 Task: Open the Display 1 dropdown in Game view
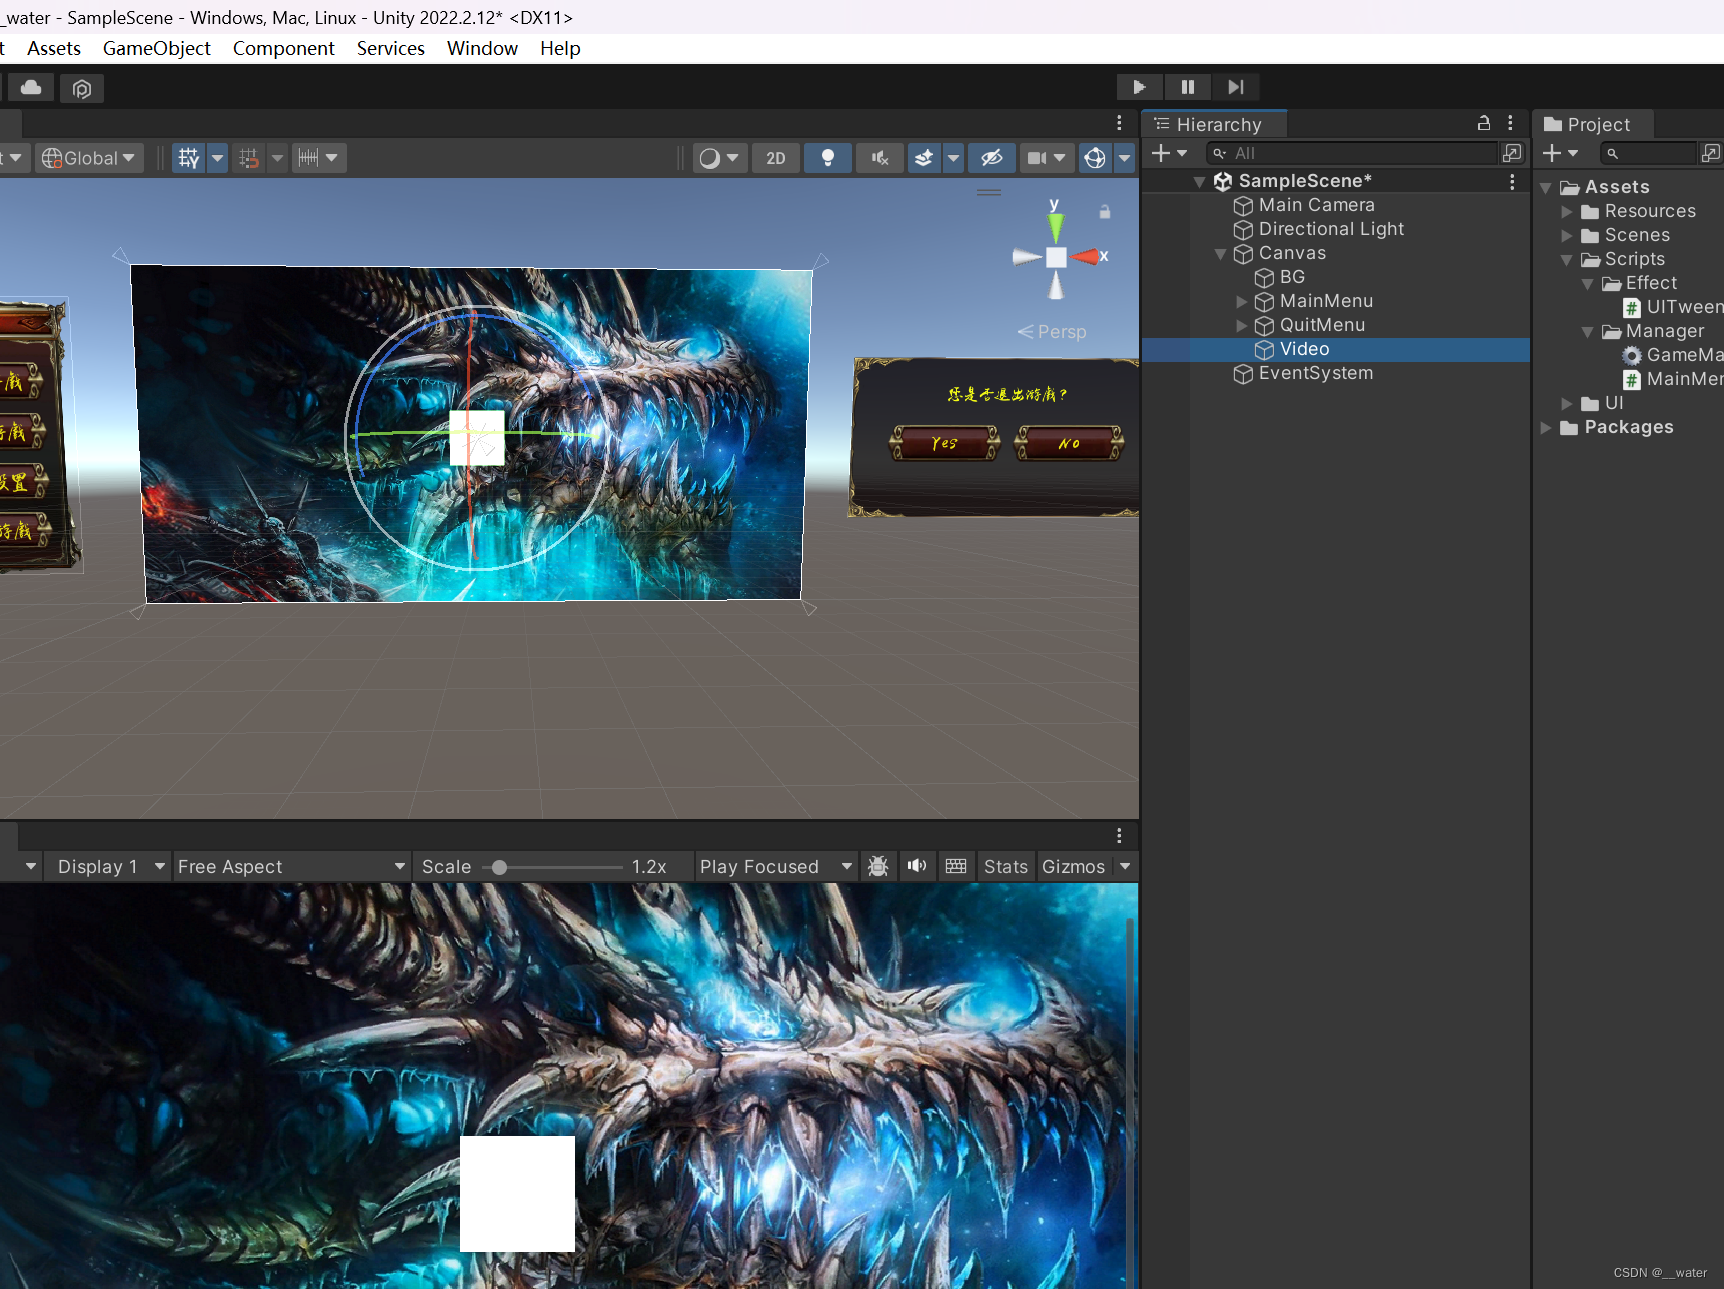[110, 867]
